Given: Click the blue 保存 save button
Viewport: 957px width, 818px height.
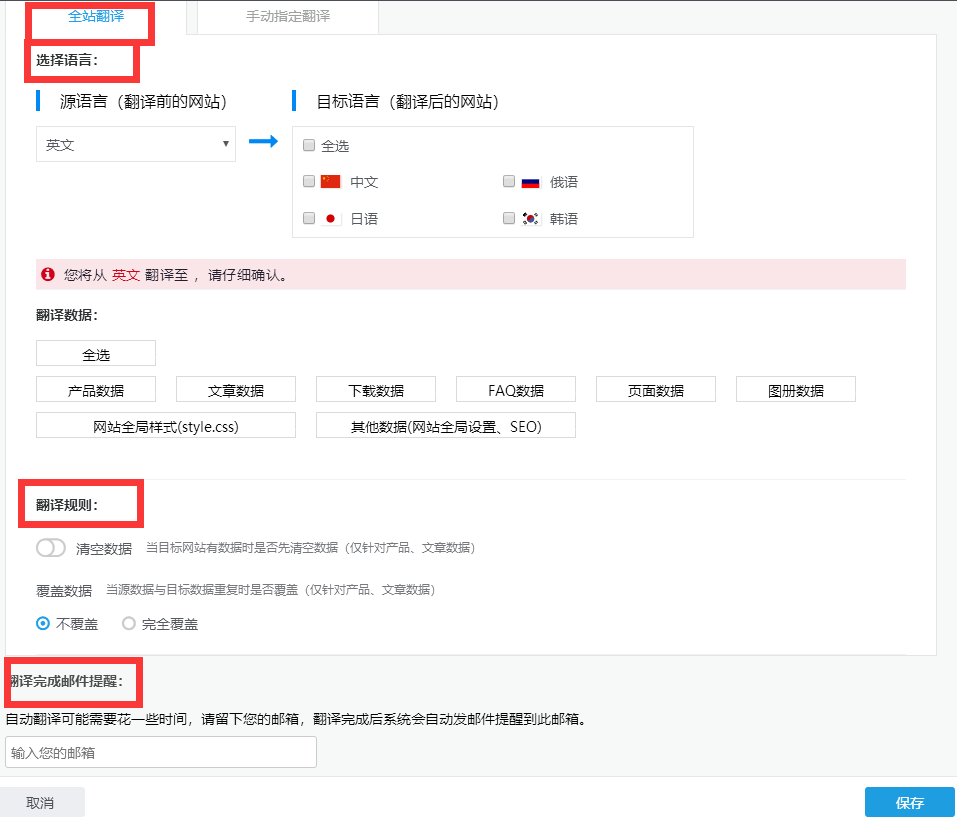Looking at the screenshot, I should pos(907,801).
